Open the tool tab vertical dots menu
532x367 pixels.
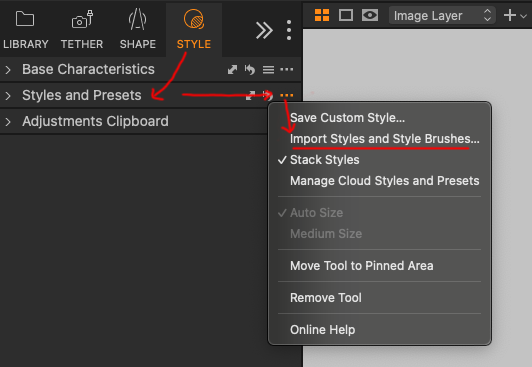289,30
